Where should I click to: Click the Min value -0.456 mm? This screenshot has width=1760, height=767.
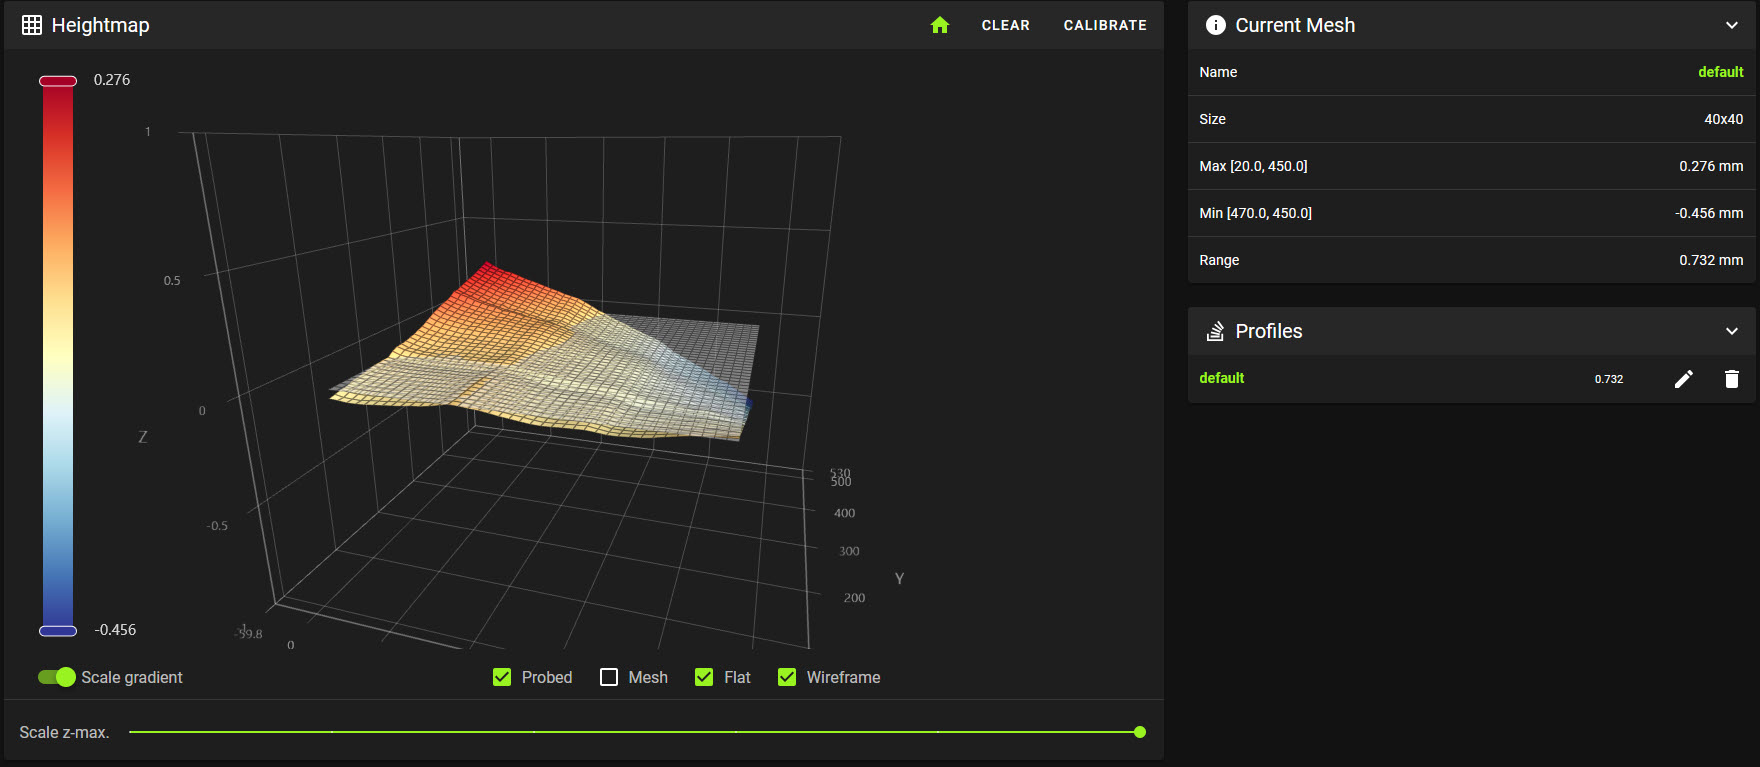[x=1709, y=213]
